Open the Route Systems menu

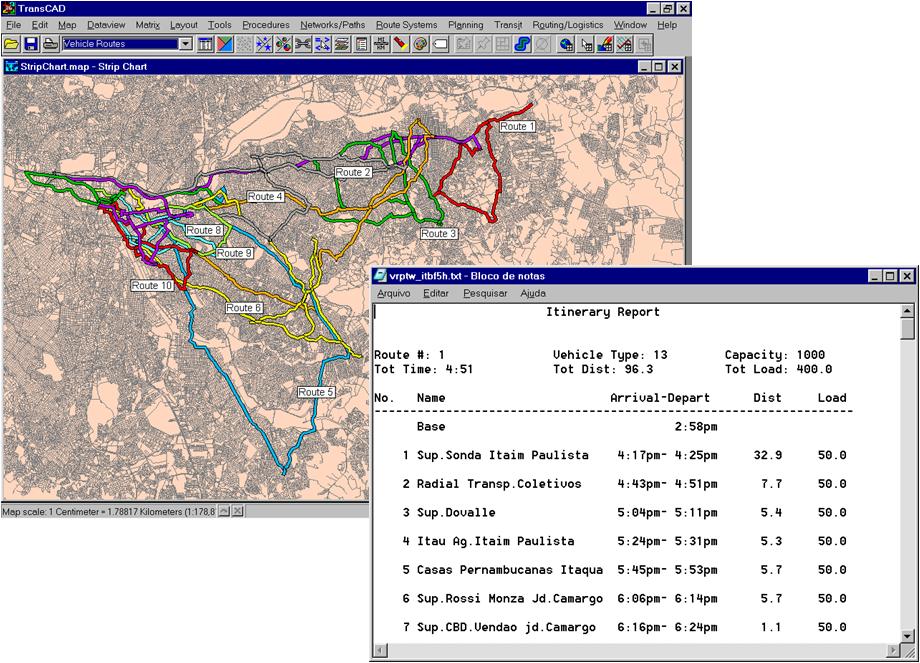407,25
